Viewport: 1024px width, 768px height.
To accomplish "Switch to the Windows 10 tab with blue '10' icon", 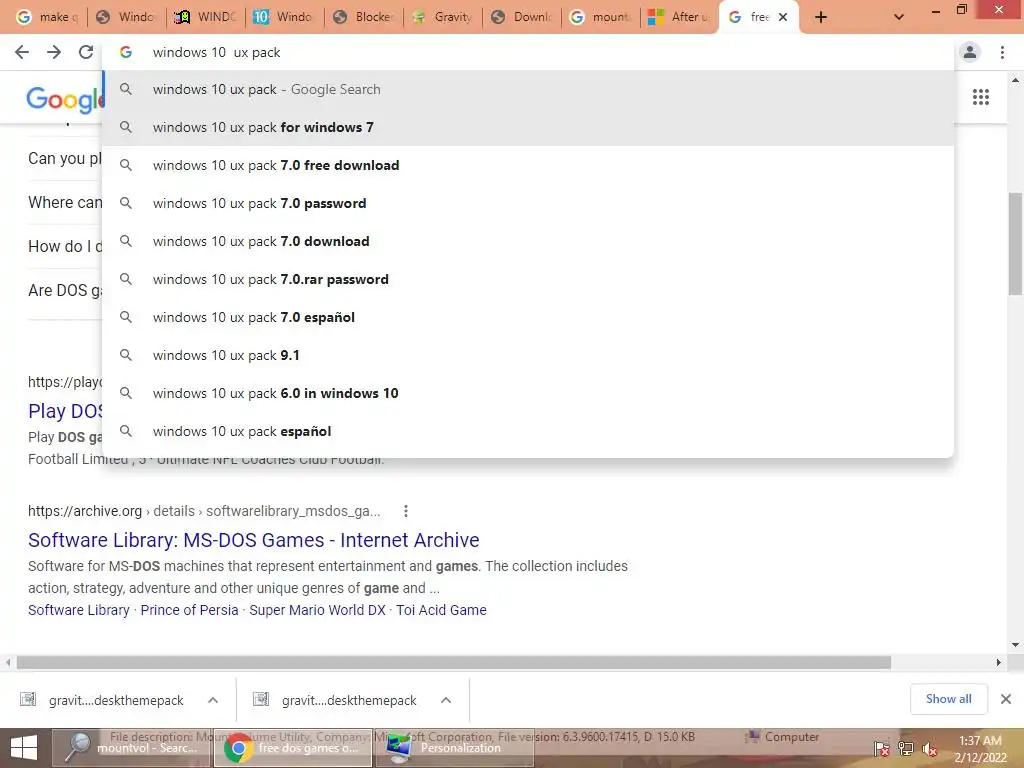I will [x=285, y=17].
